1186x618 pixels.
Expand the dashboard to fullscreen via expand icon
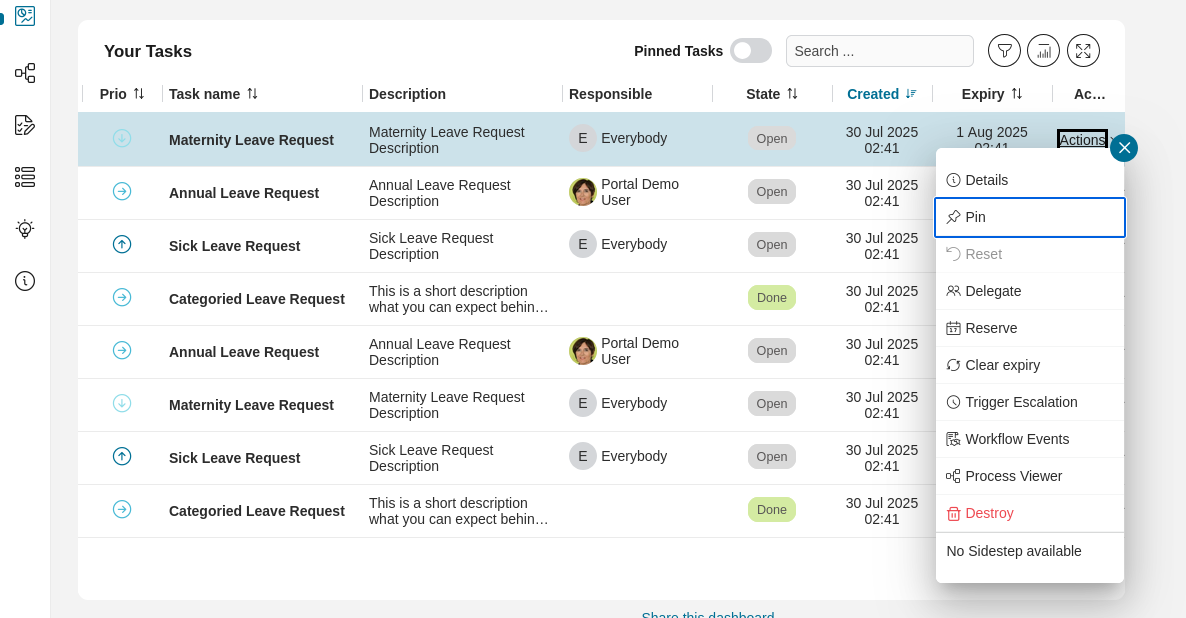pyautogui.click(x=1083, y=50)
